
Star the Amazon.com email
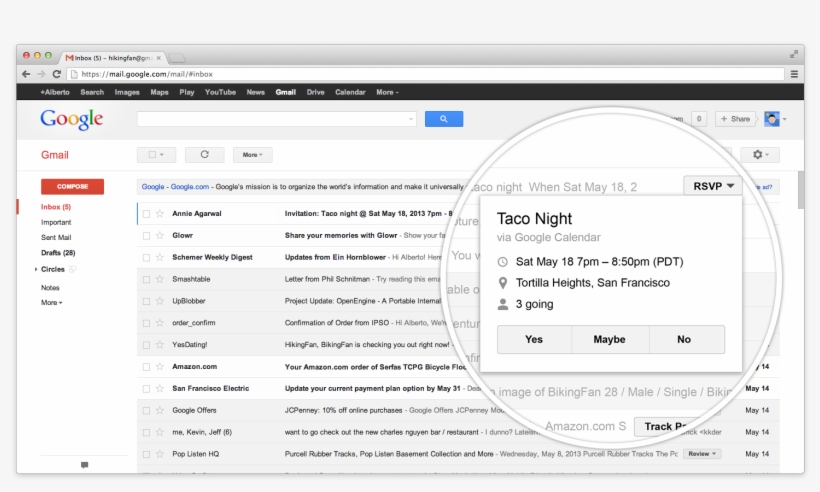pos(160,367)
